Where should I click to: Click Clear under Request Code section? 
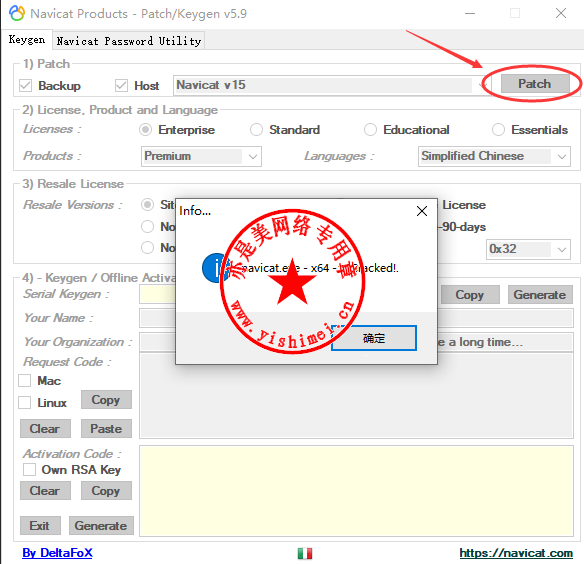(x=45, y=428)
